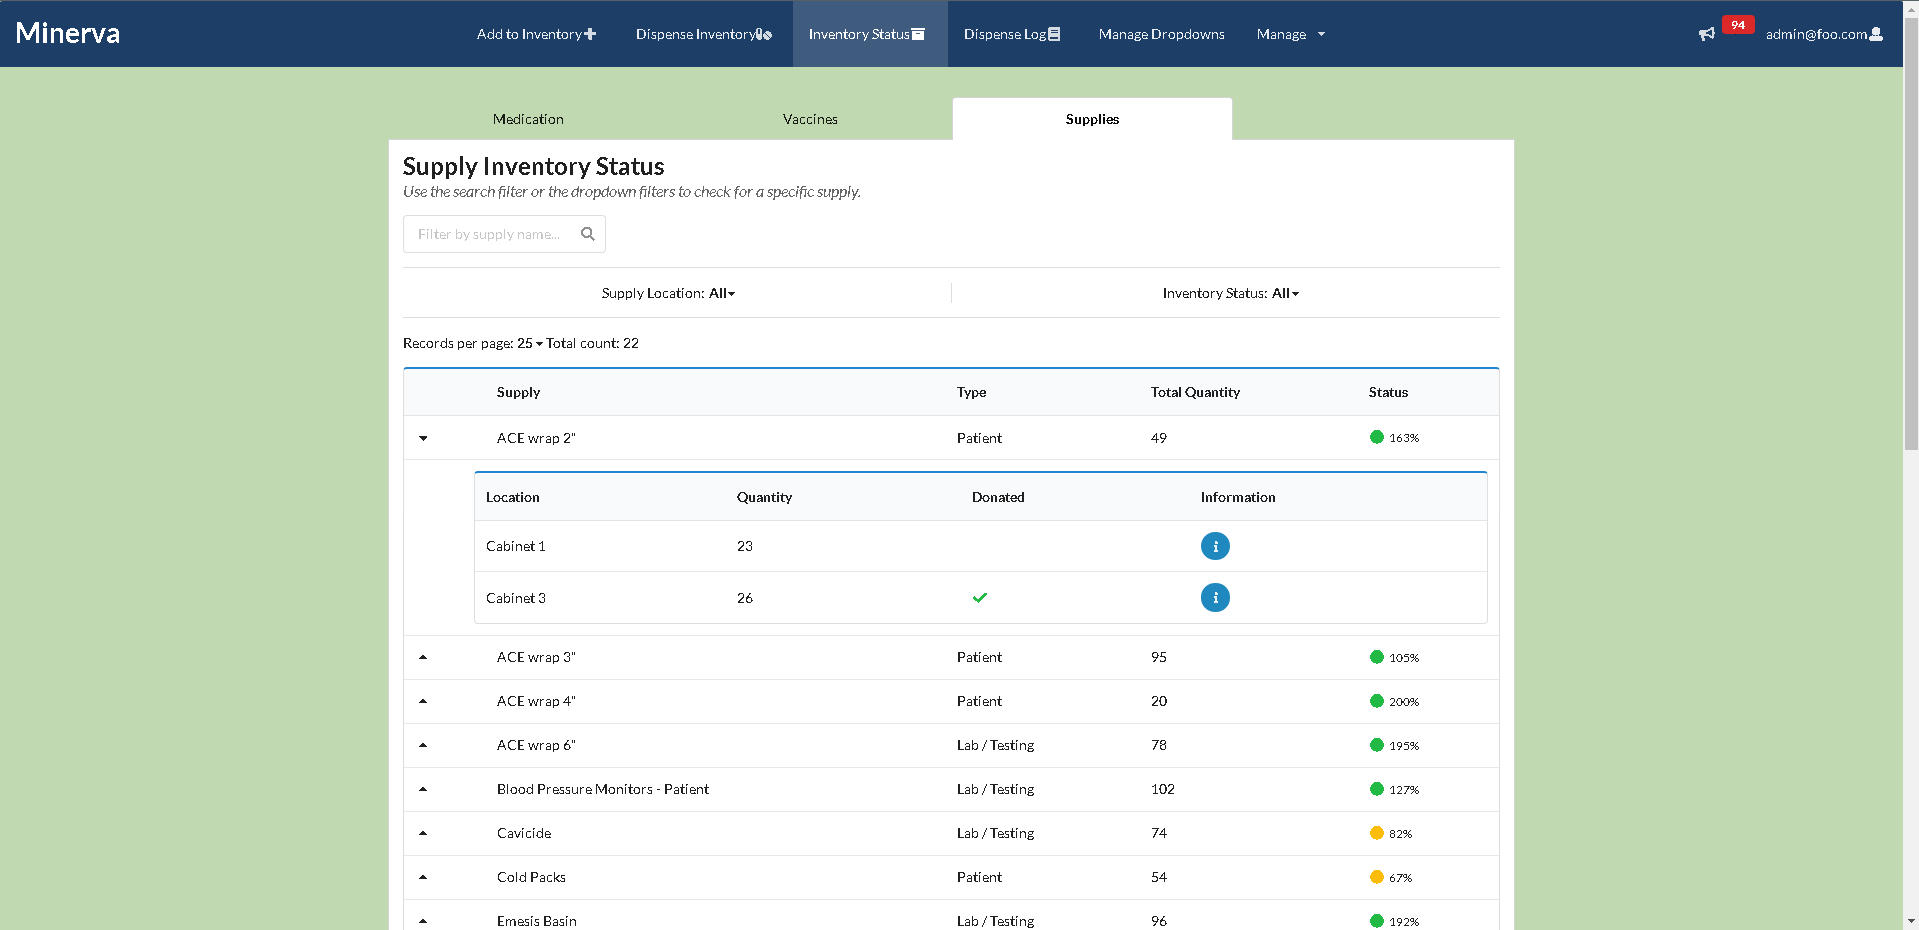Expand the Cold Packs row
Image resolution: width=1919 pixels, height=930 pixels.
[x=423, y=877]
